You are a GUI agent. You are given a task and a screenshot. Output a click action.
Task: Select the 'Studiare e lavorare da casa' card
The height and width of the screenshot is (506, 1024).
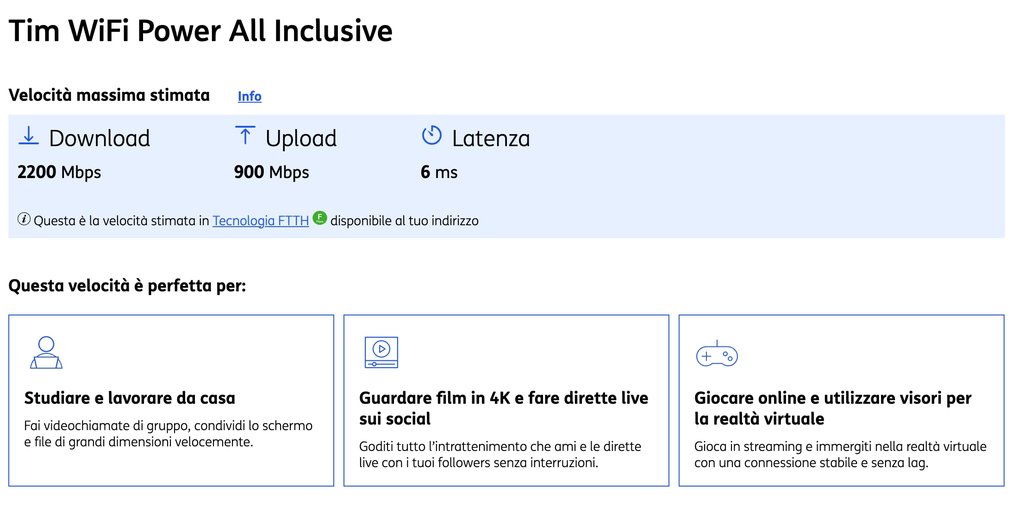171,400
